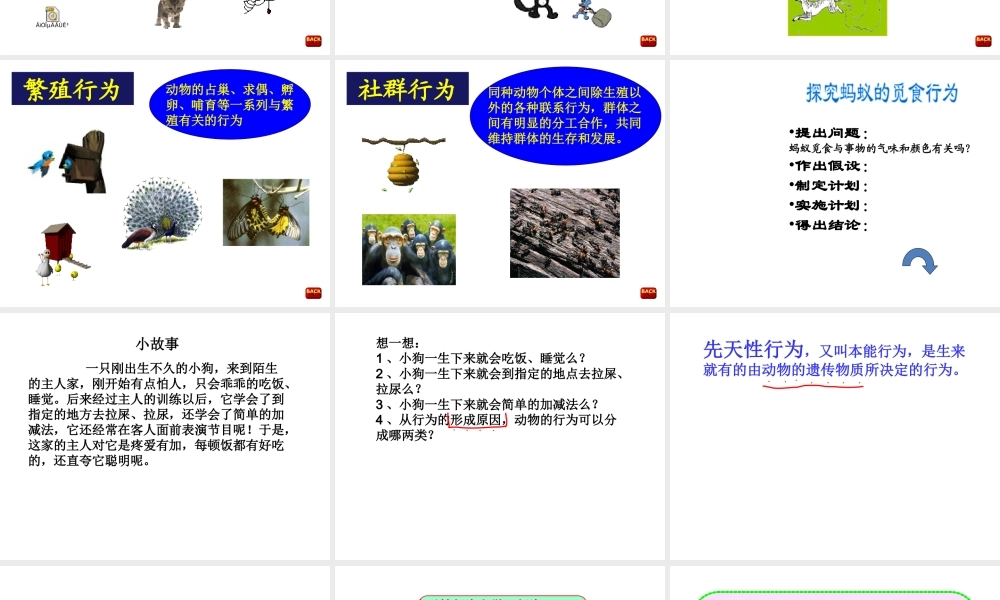The image size is (1000, 600).
Task: Select the red hen house clipart
Action: click(x=62, y=254)
